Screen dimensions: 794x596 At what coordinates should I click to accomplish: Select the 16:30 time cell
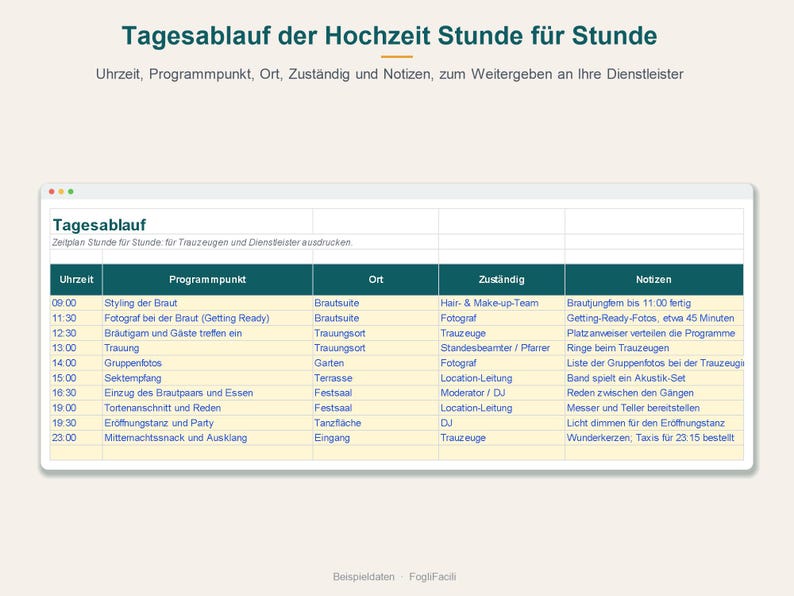[76, 393]
